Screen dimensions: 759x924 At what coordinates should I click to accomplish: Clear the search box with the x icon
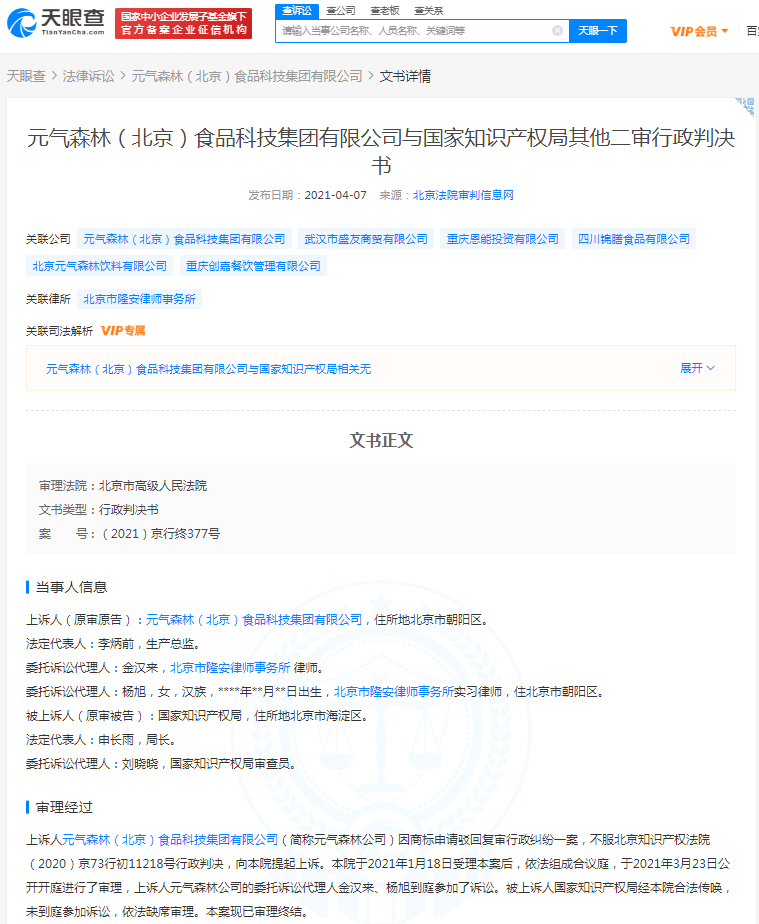point(557,31)
